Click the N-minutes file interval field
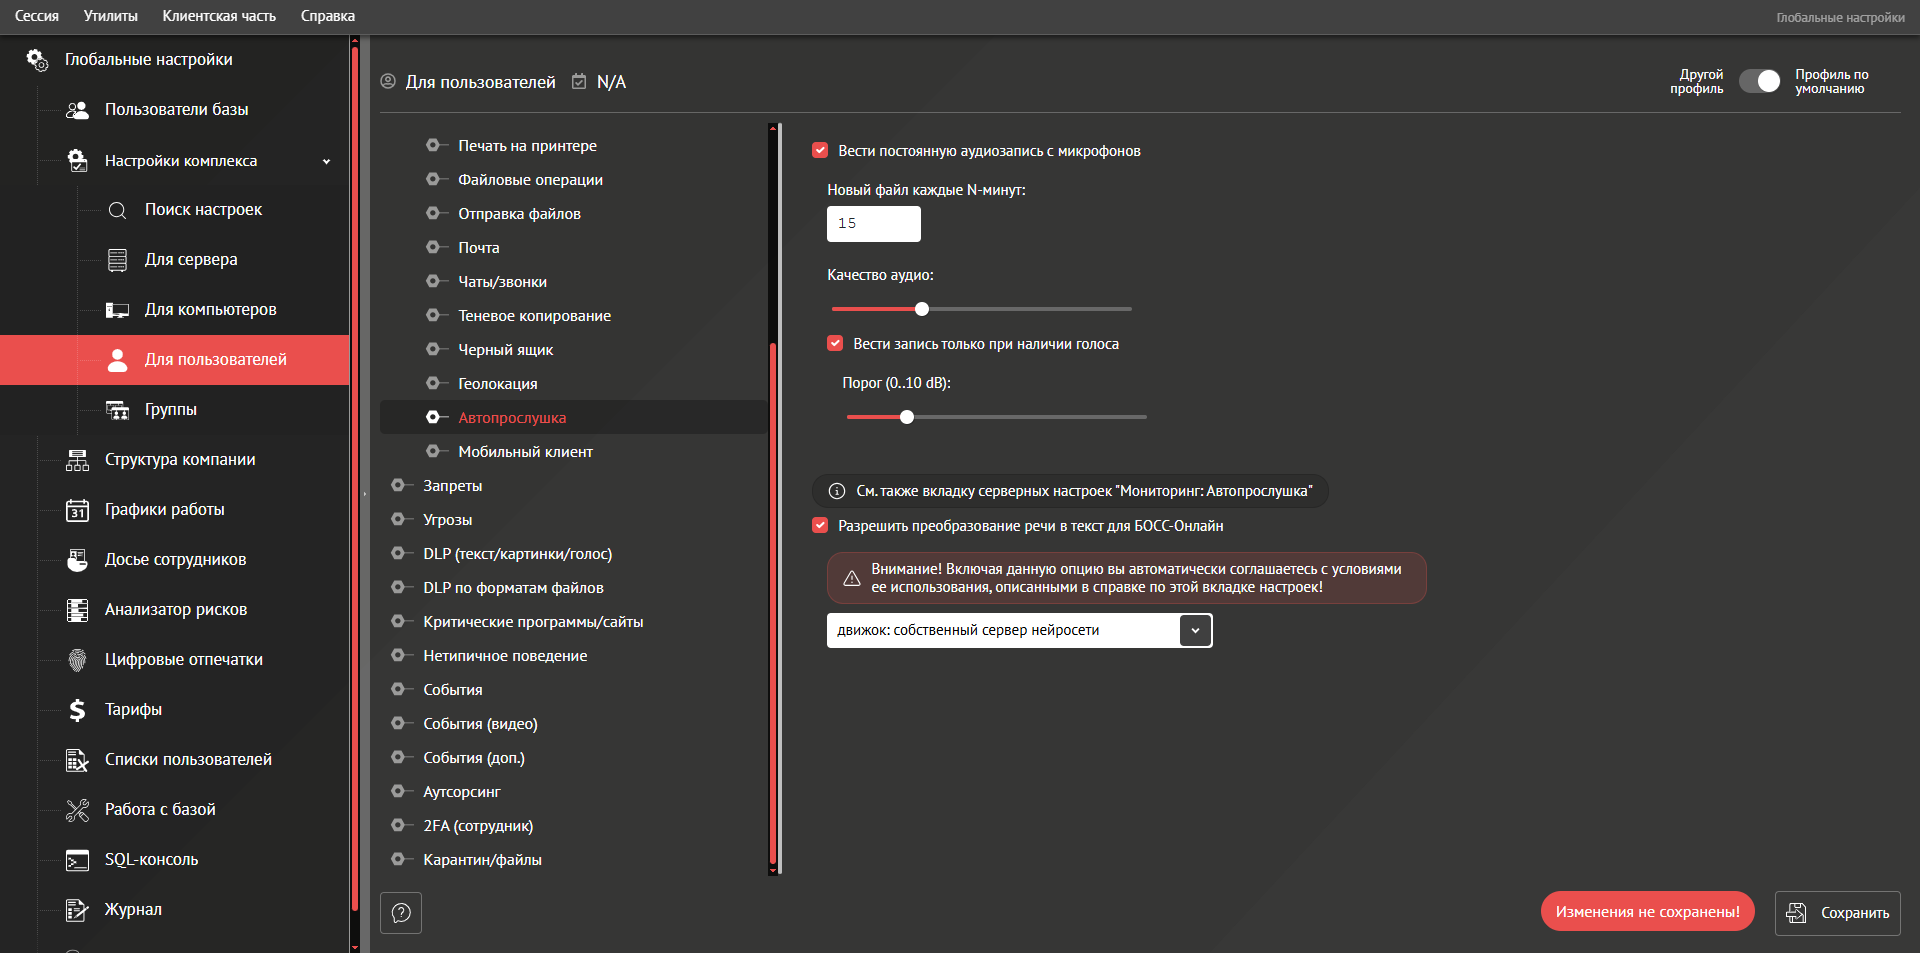 pos(873,224)
